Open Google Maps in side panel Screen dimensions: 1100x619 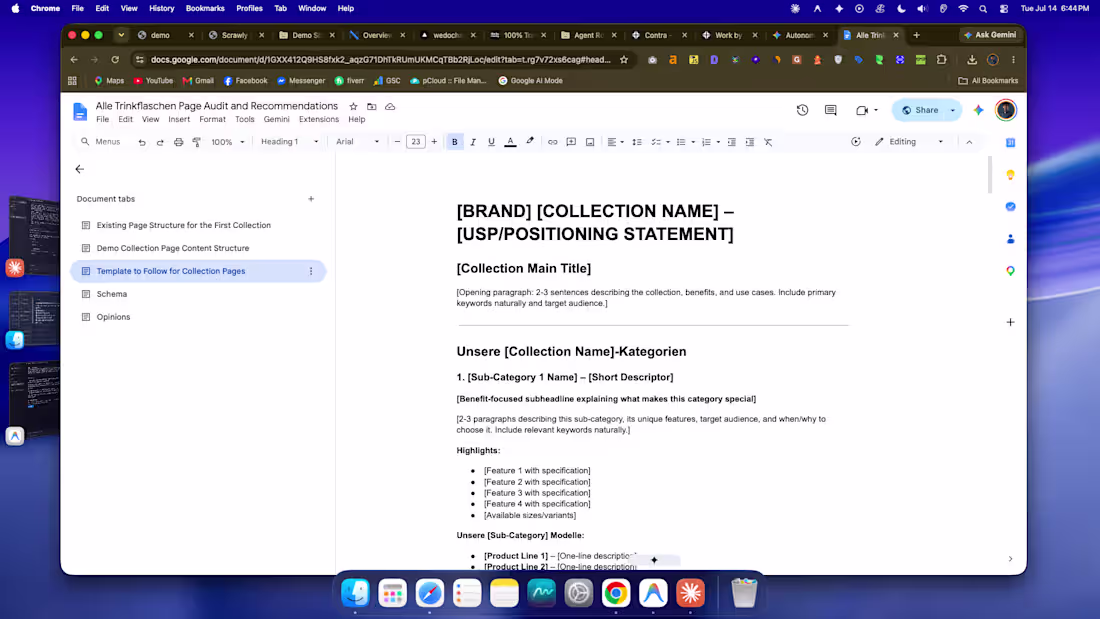pyautogui.click(x=1010, y=271)
